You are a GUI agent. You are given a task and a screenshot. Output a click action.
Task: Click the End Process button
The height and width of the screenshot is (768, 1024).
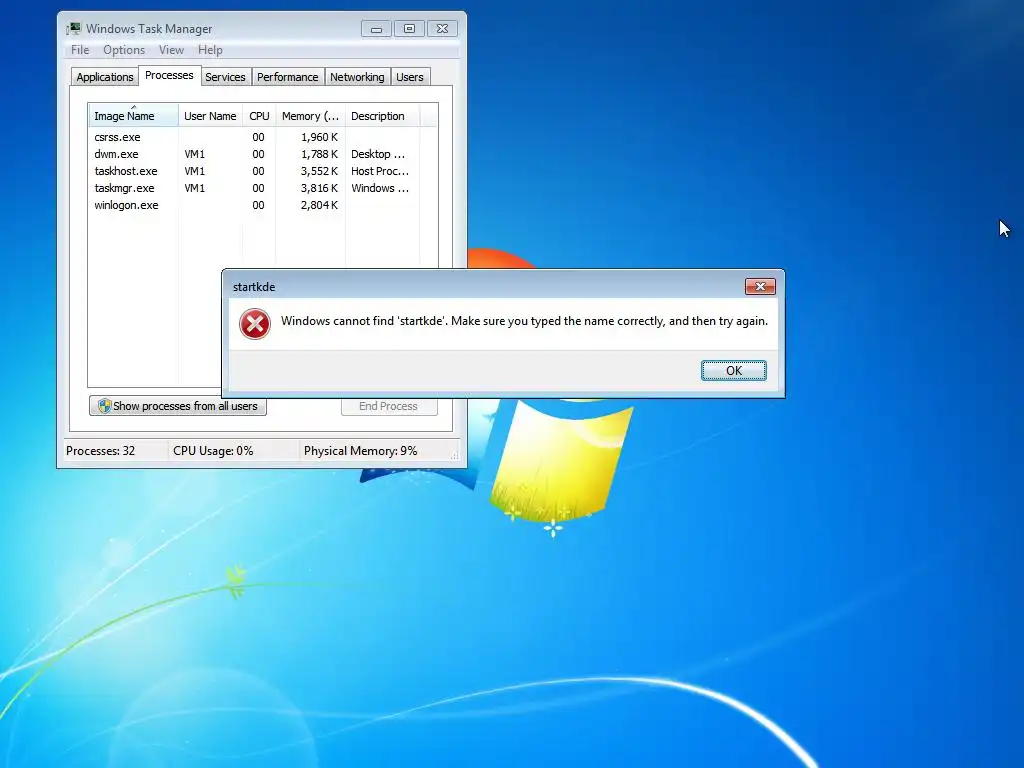[389, 406]
